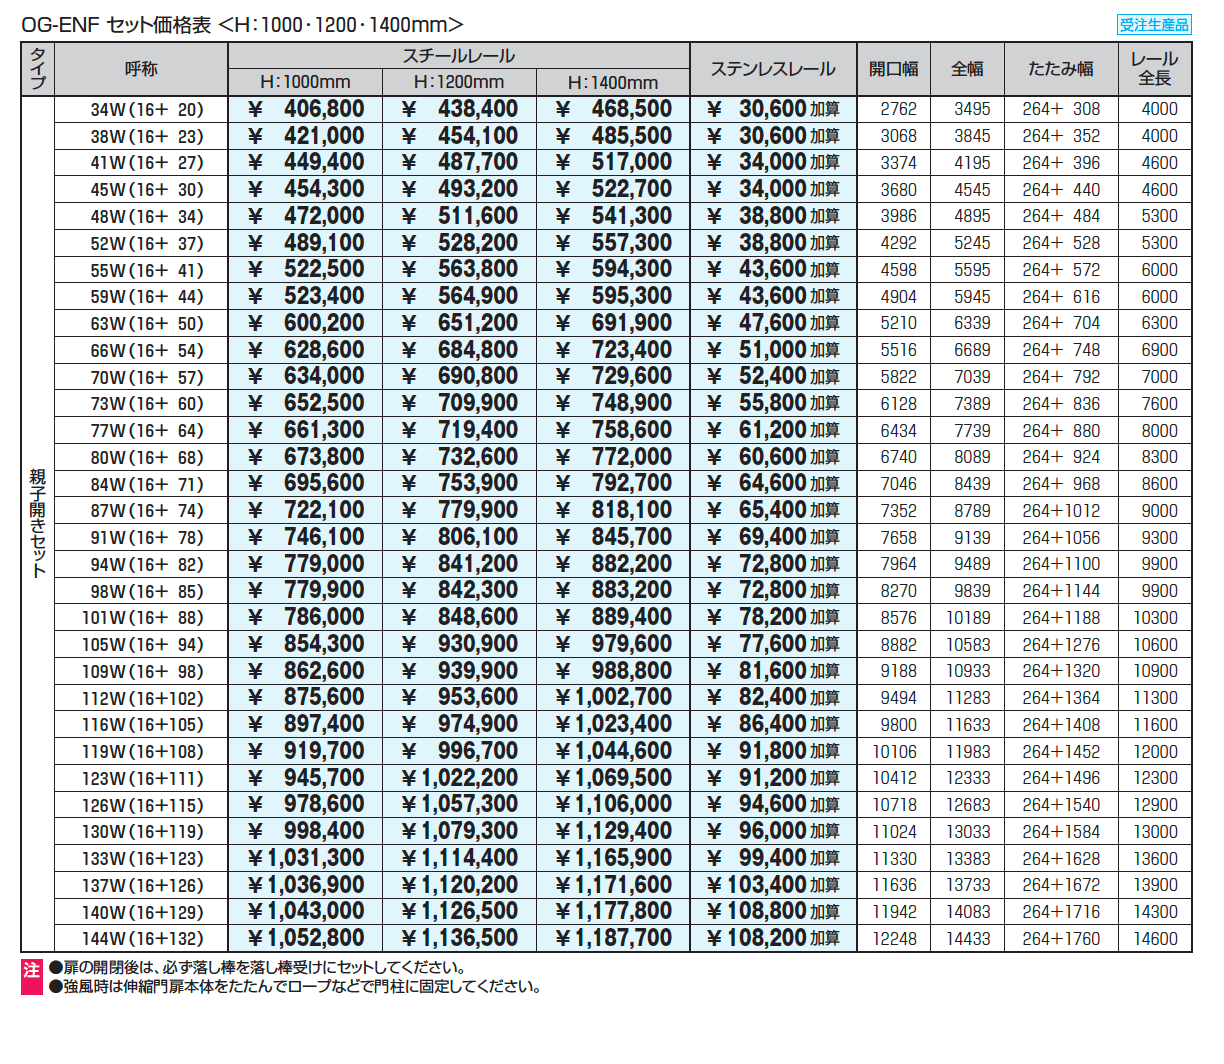Click the ¥103,400 加算 stainless rail cell
Image resolution: width=1224 pixels, height=1064 pixels.
click(x=772, y=885)
